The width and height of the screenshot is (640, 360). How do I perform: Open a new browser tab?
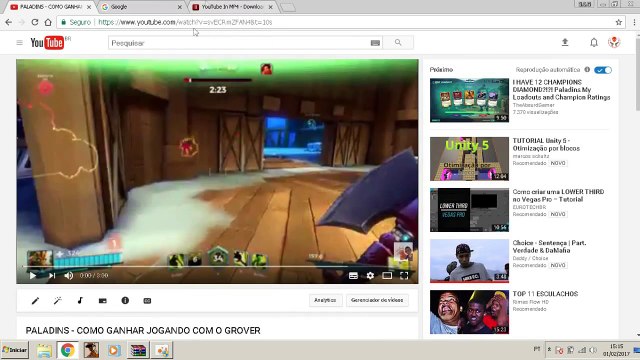click(x=288, y=7)
